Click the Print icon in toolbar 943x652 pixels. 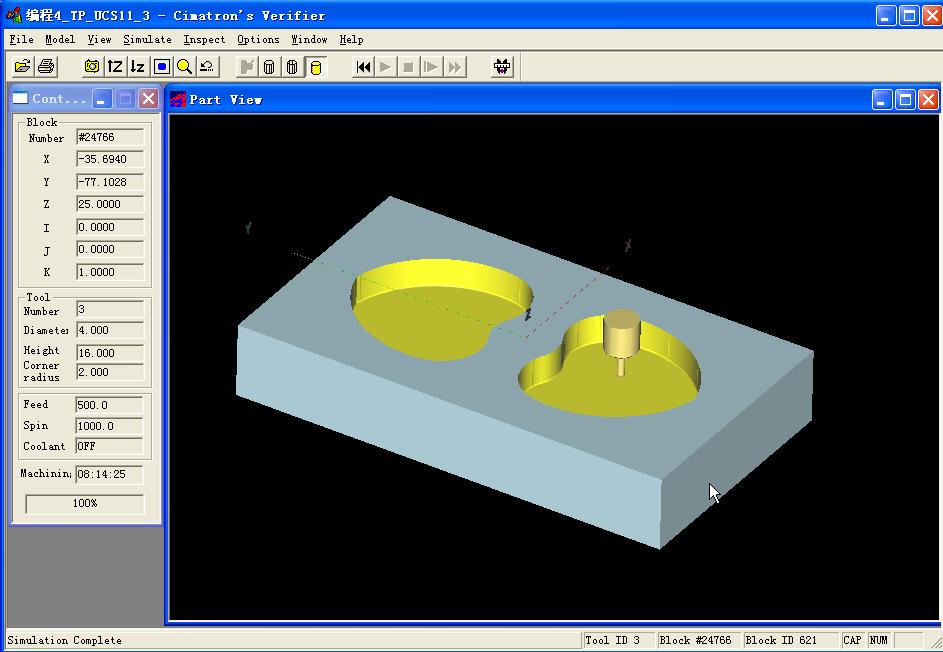pyautogui.click(x=46, y=67)
